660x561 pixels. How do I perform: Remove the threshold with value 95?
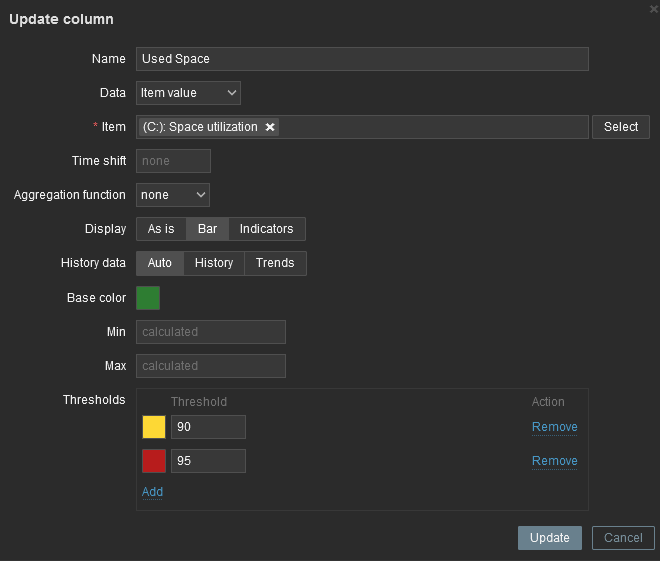(554, 461)
